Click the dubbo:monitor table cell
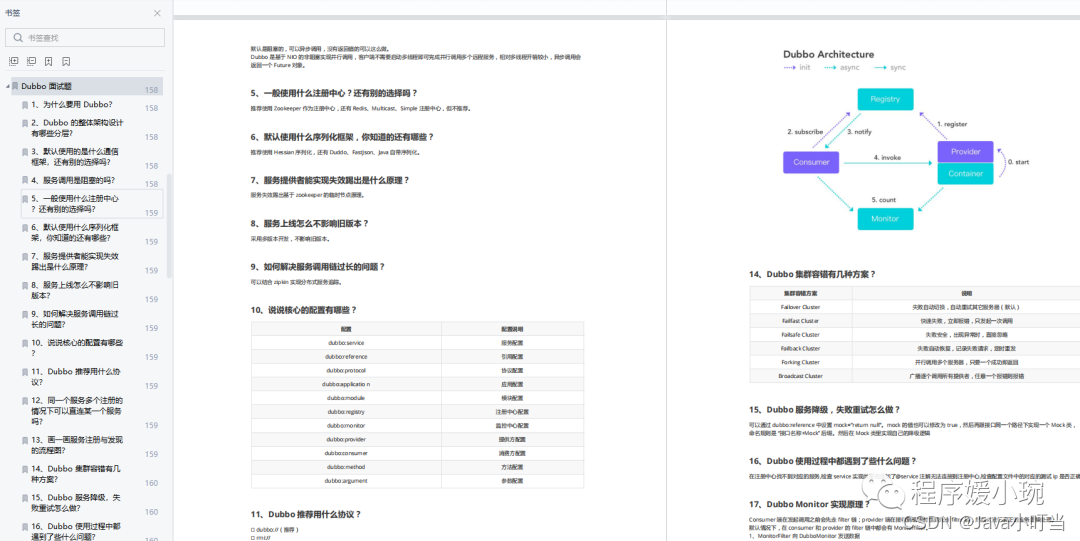The image size is (1080, 541). click(346, 425)
